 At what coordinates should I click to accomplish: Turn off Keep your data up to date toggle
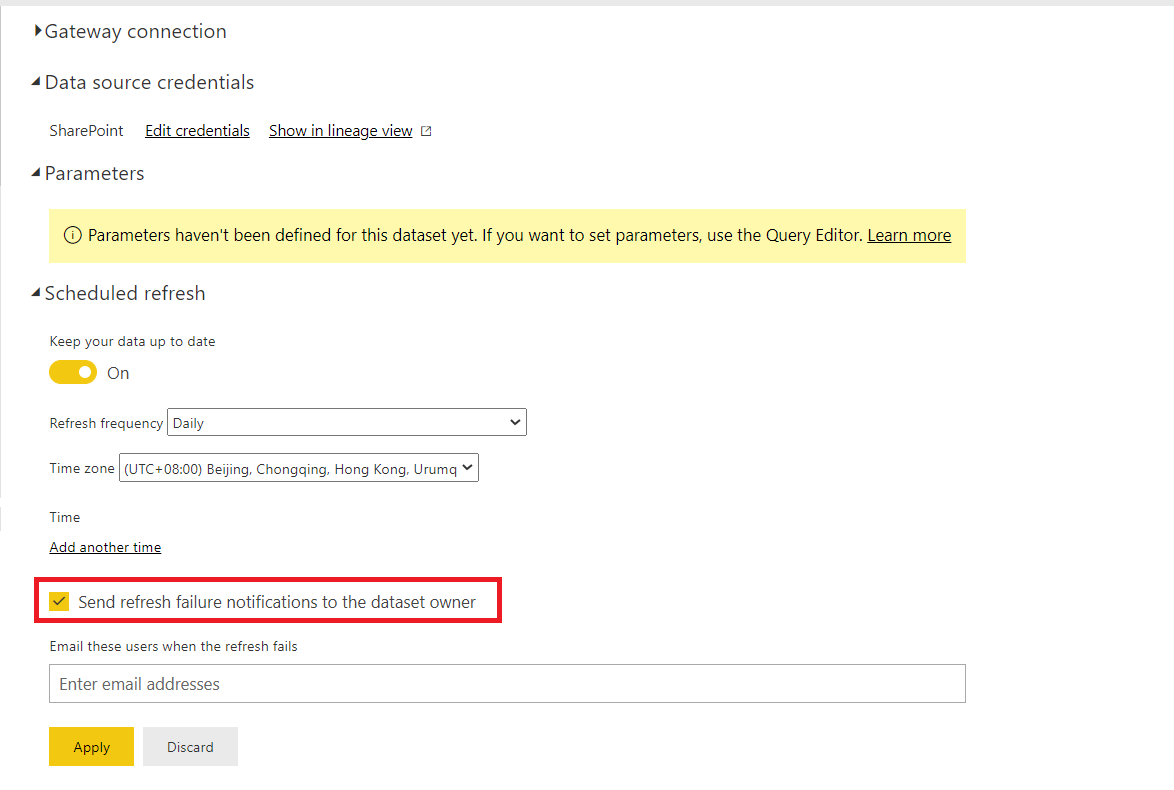tap(73, 372)
